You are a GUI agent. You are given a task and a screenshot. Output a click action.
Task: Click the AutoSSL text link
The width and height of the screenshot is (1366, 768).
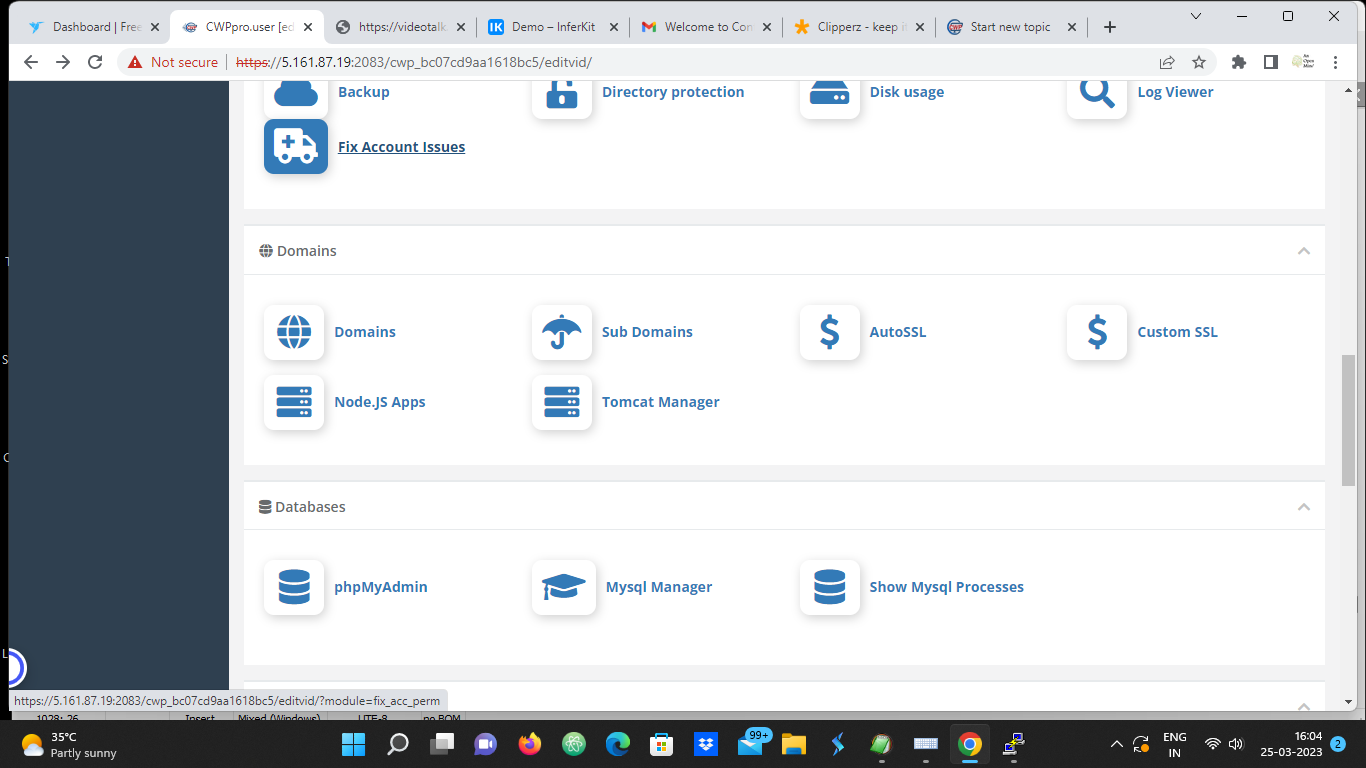898,332
